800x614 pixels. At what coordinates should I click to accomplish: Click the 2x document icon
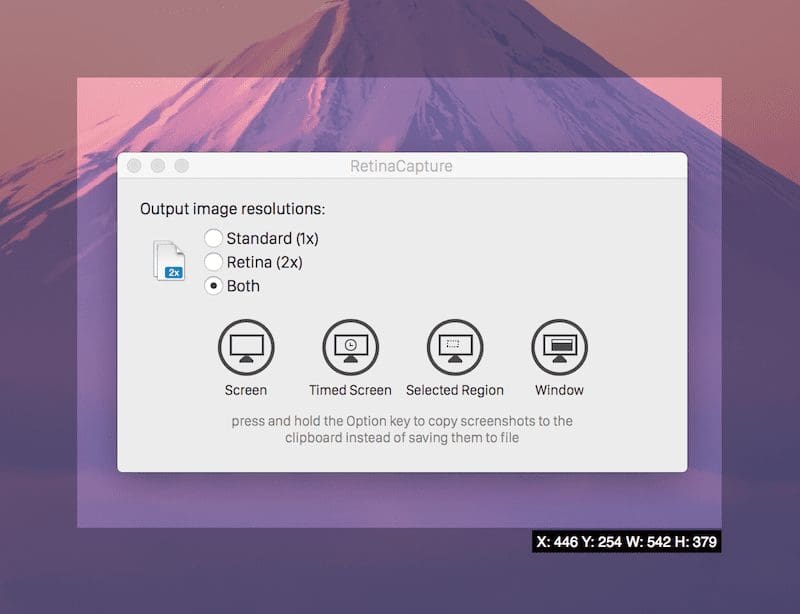169,261
